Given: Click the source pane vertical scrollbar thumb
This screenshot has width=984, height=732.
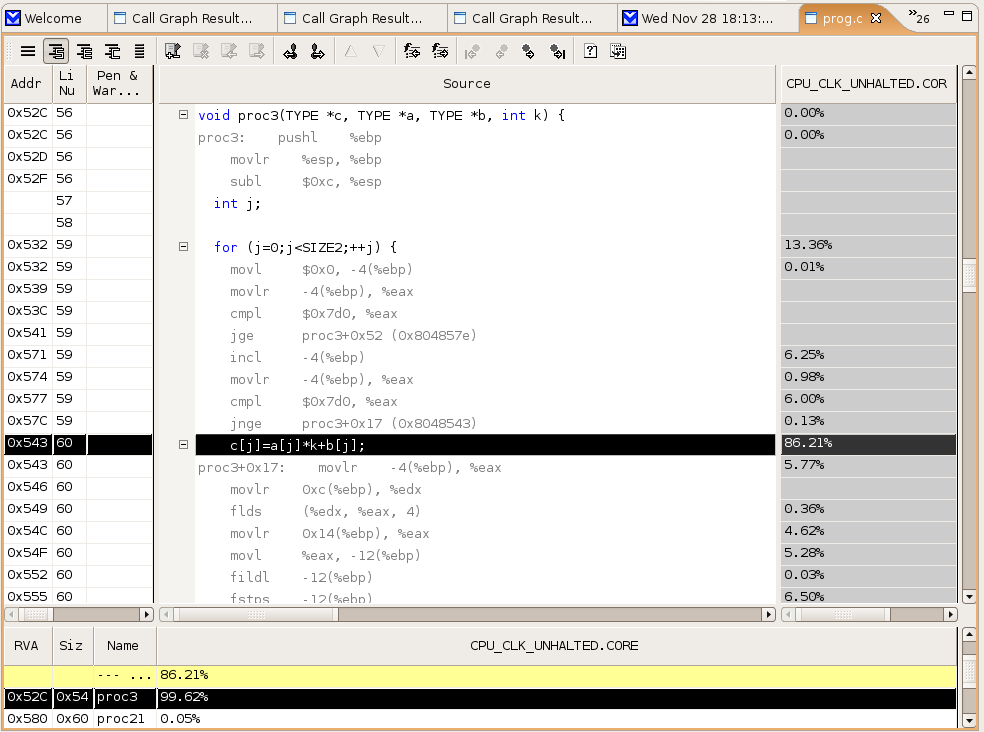Looking at the screenshot, I should point(968,275).
